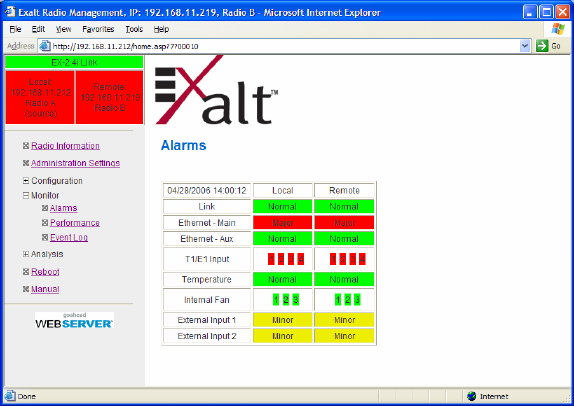
Task: Click the icon beside the Event Log link
Action: click(45, 238)
